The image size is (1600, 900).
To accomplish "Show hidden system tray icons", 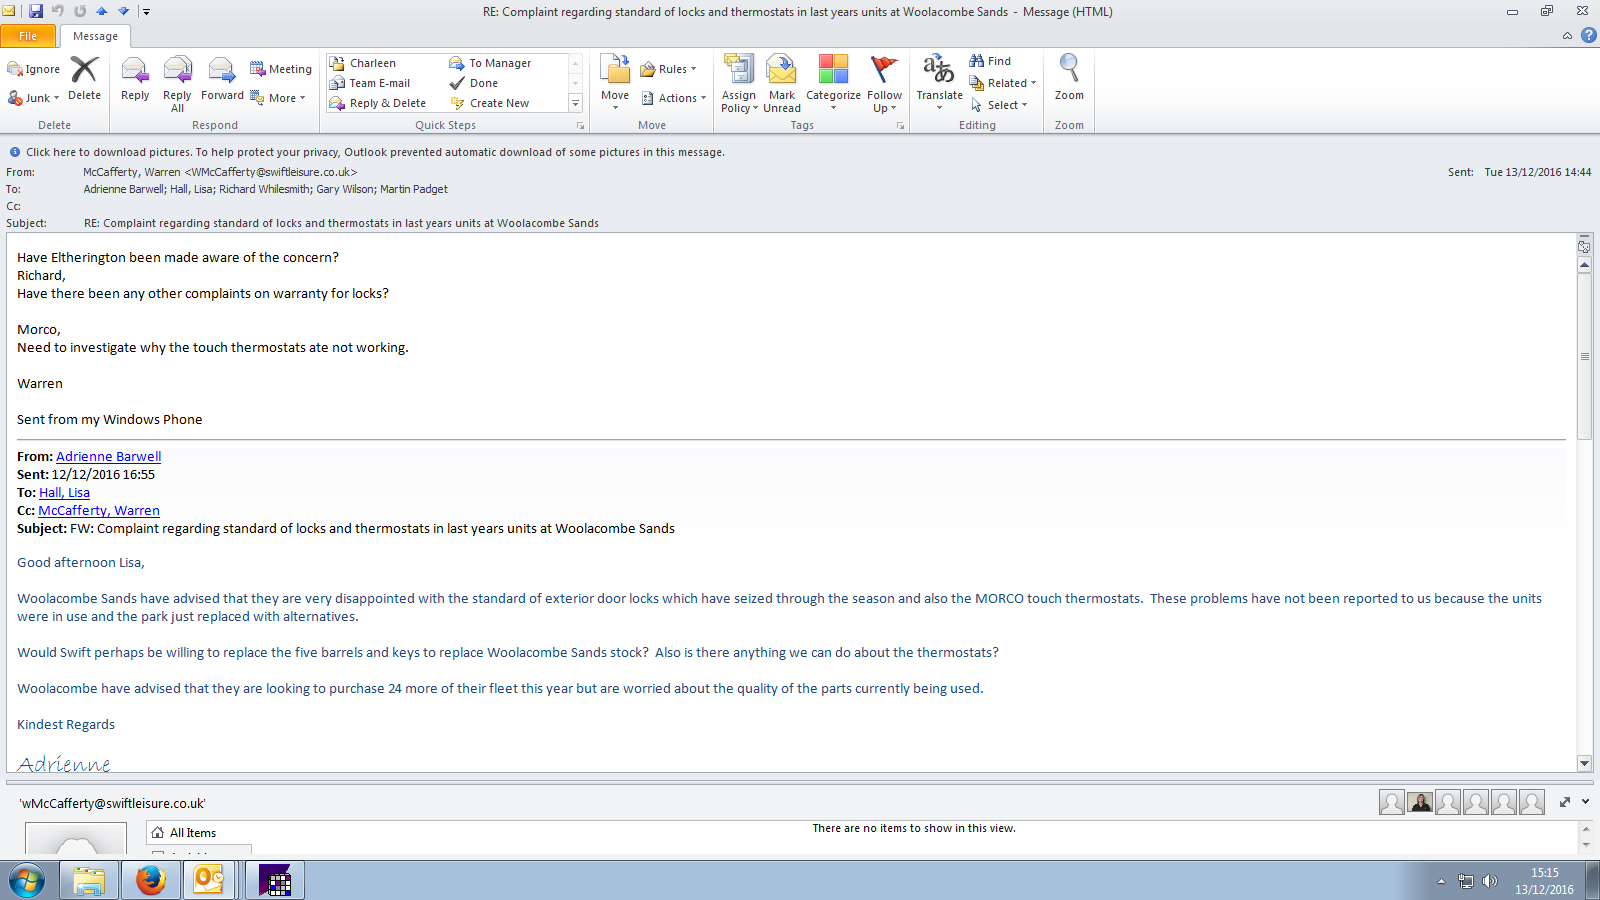I will pyautogui.click(x=1441, y=881).
